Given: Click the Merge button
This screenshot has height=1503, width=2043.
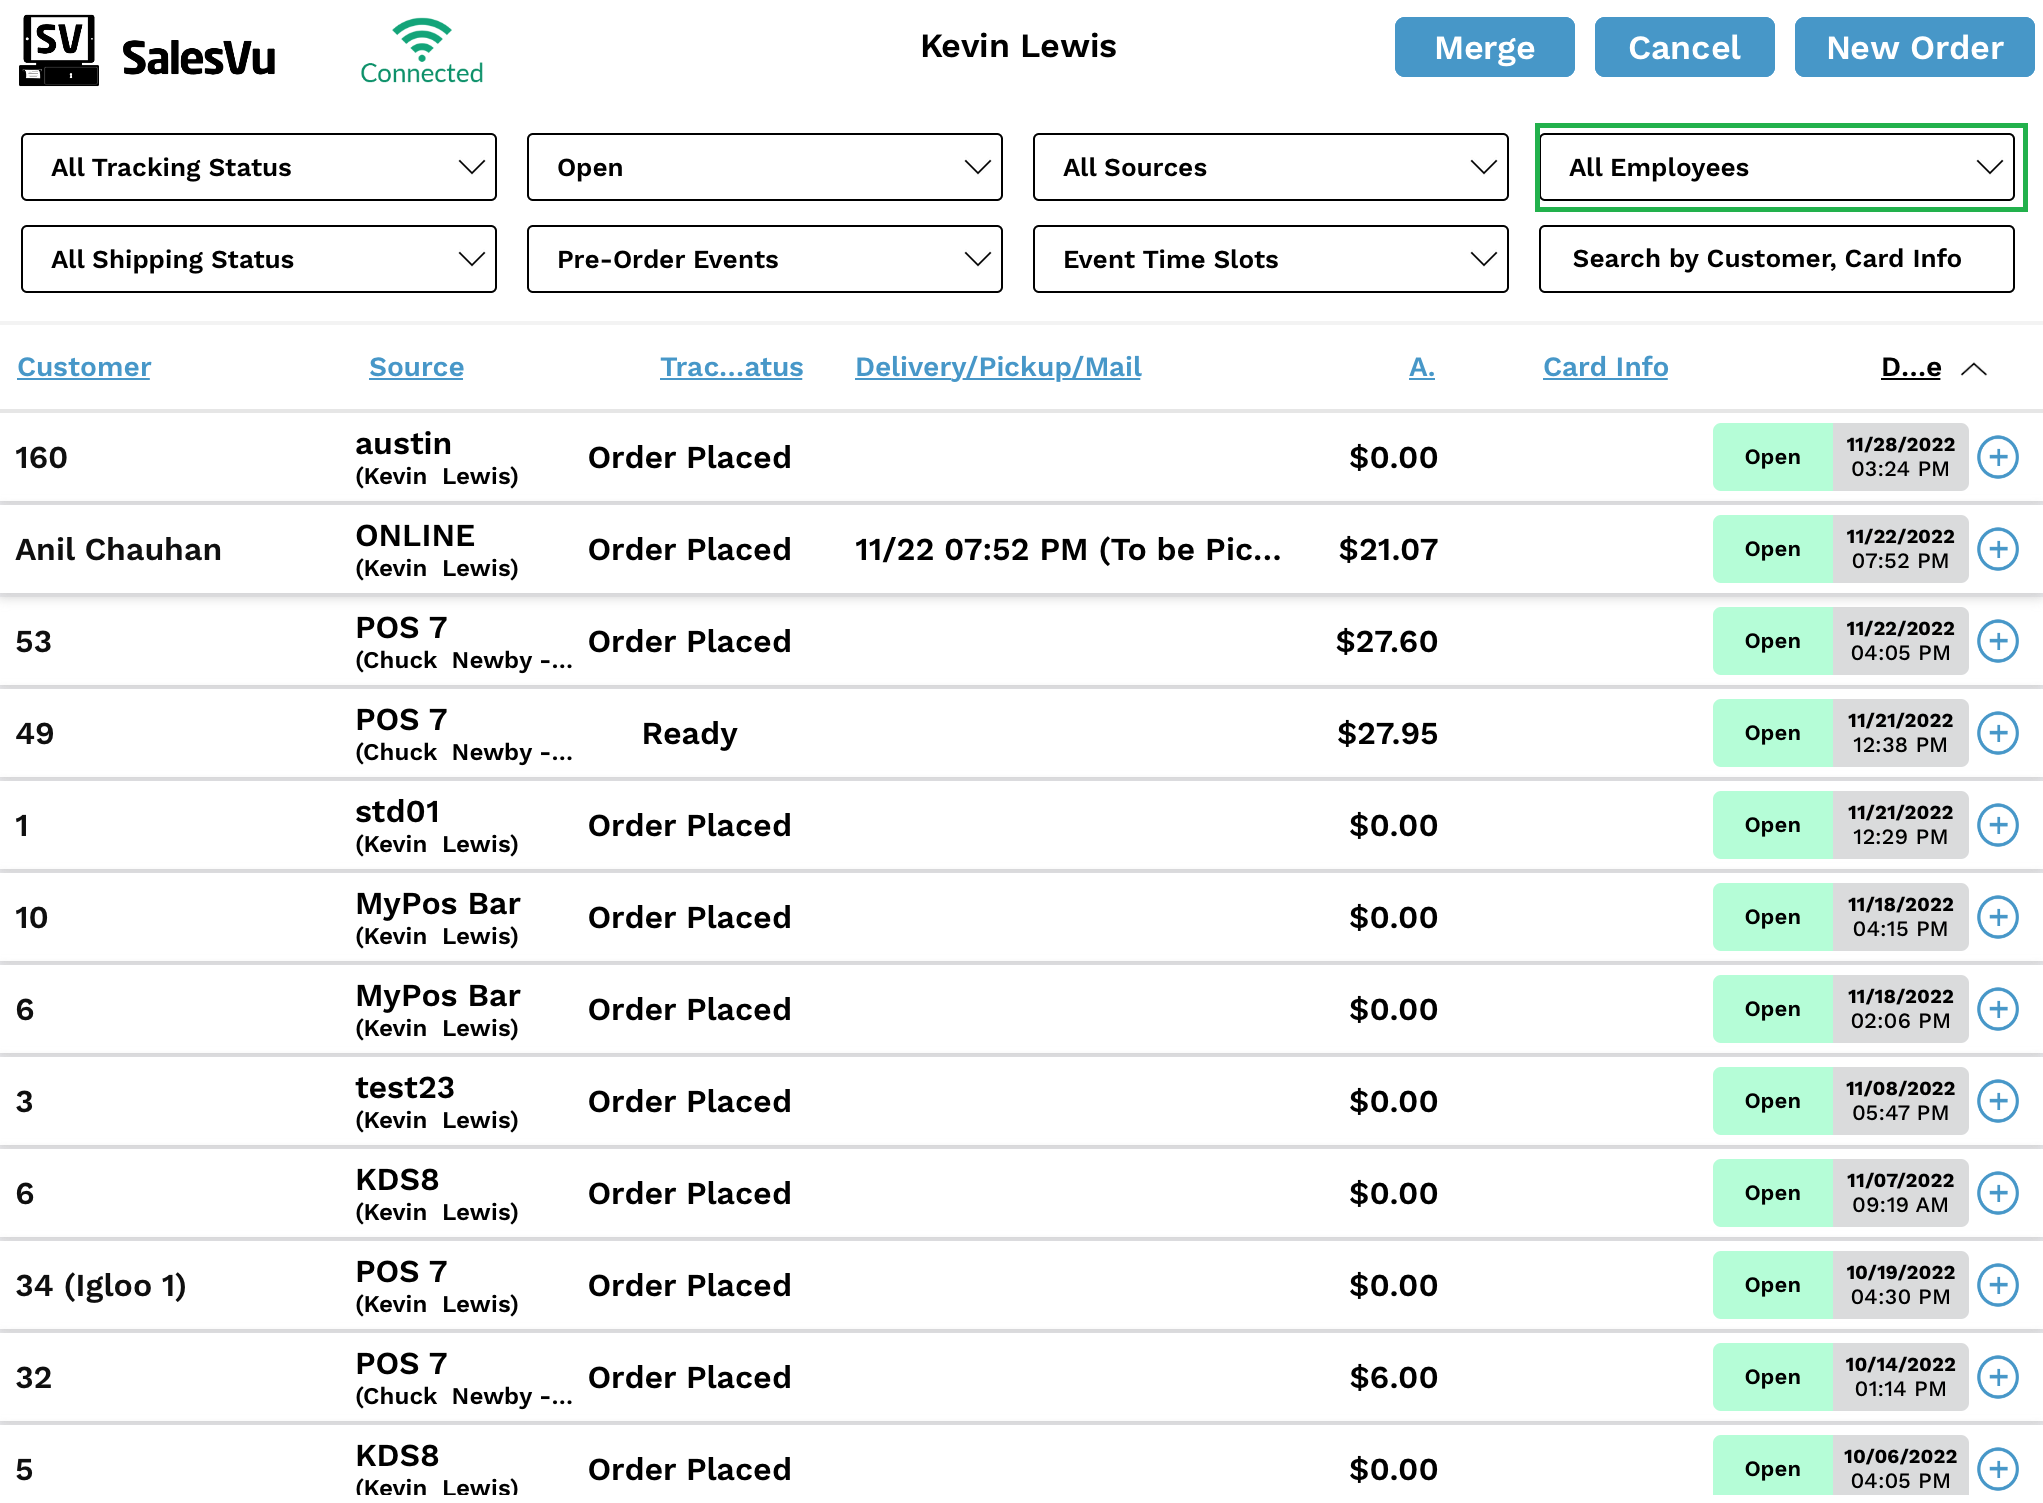Looking at the screenshot, I should [x=1484, y=48].
